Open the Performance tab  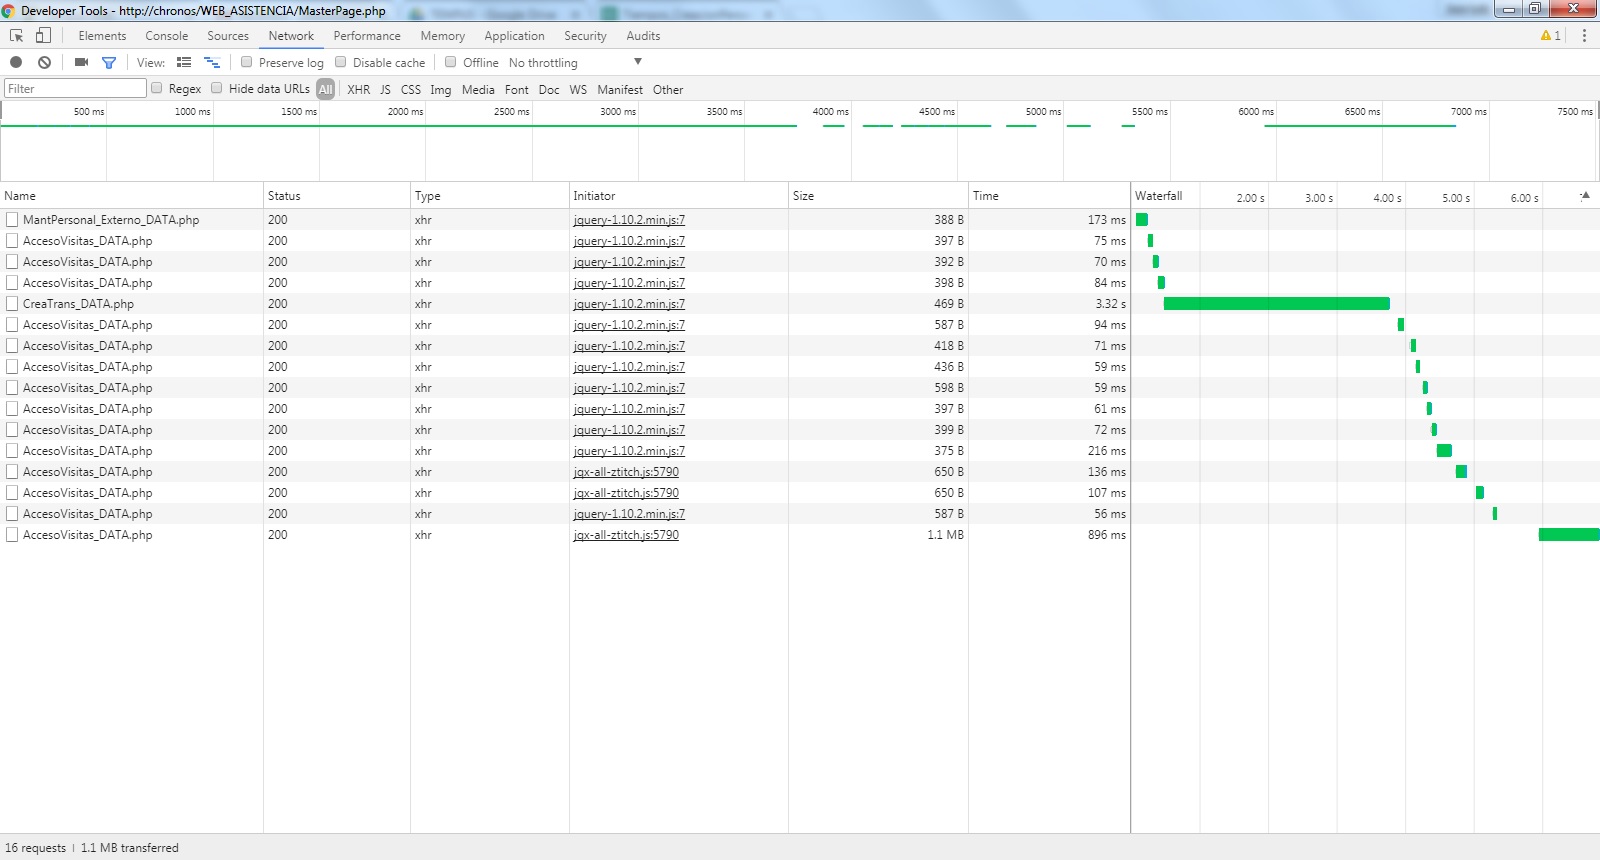[367, 36]
